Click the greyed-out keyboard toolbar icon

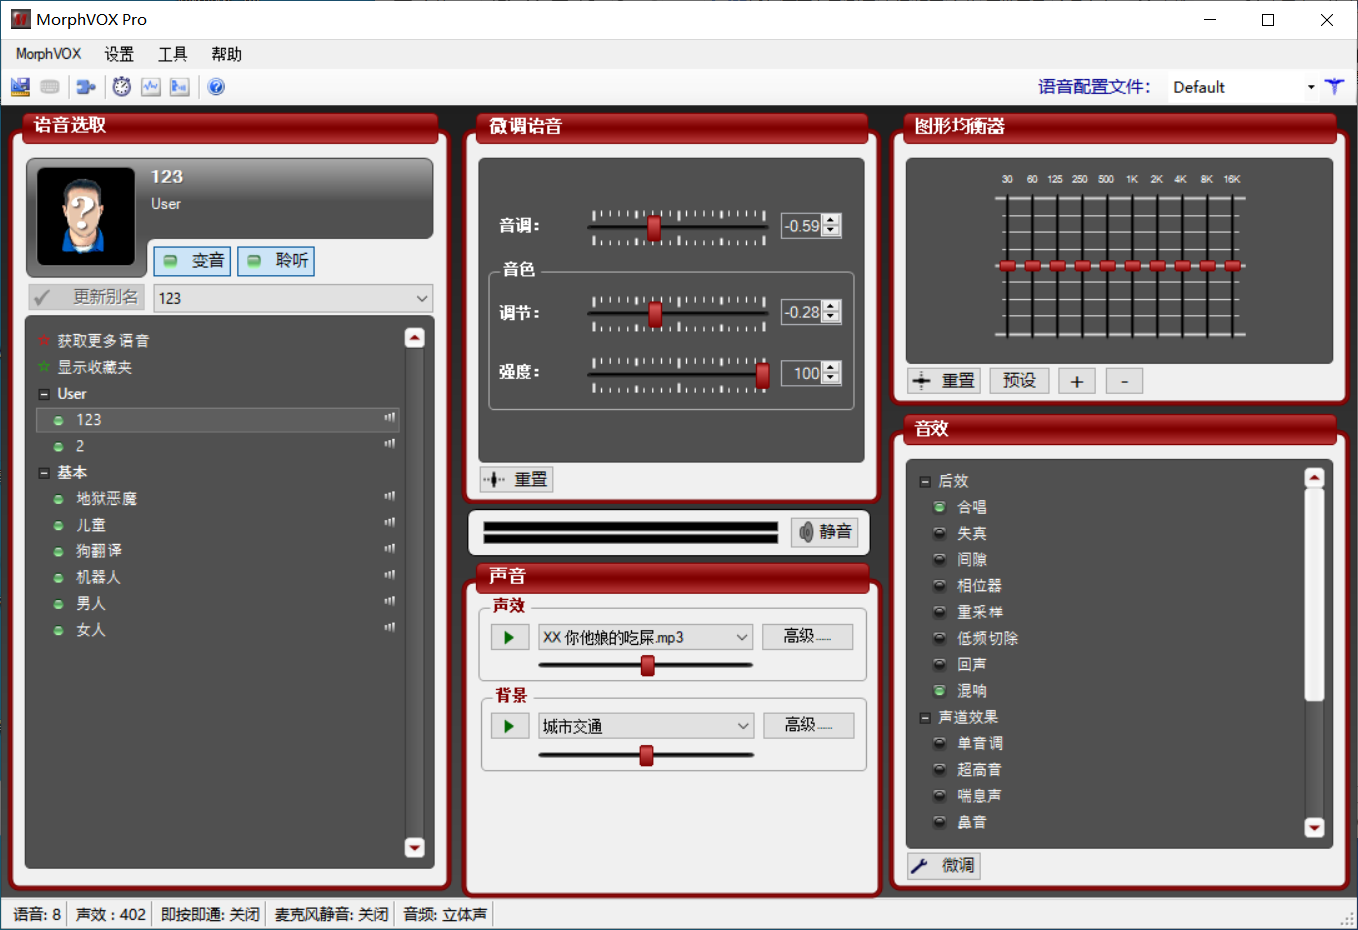tap(50, 87)
